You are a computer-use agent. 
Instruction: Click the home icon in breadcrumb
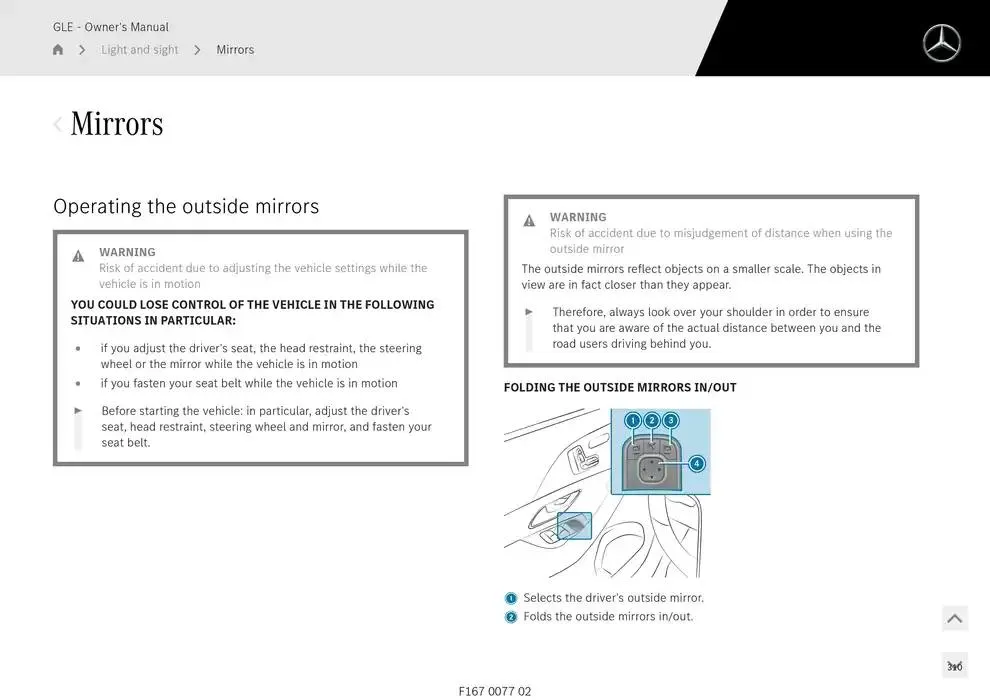click(x=58, y=50)
